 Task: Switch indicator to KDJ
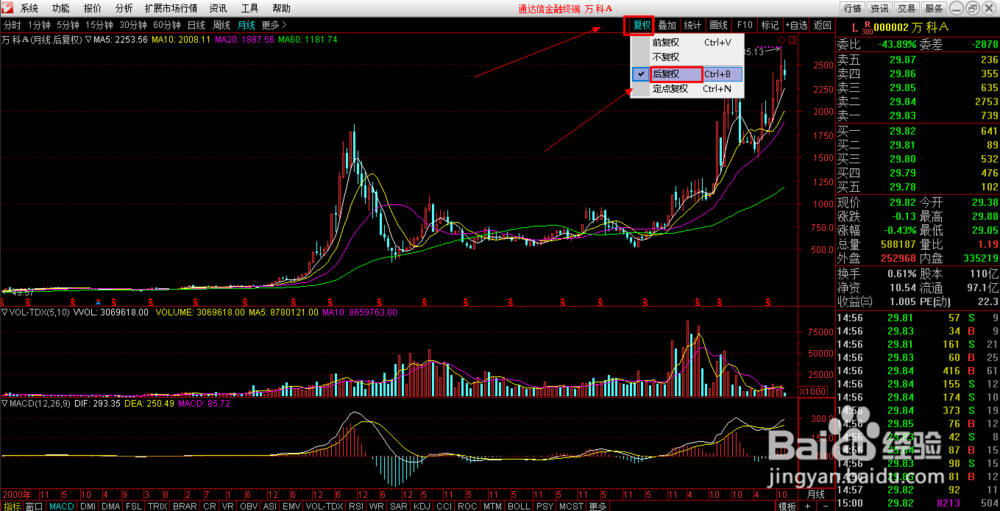pyautogui.click(x=421, y=506)
